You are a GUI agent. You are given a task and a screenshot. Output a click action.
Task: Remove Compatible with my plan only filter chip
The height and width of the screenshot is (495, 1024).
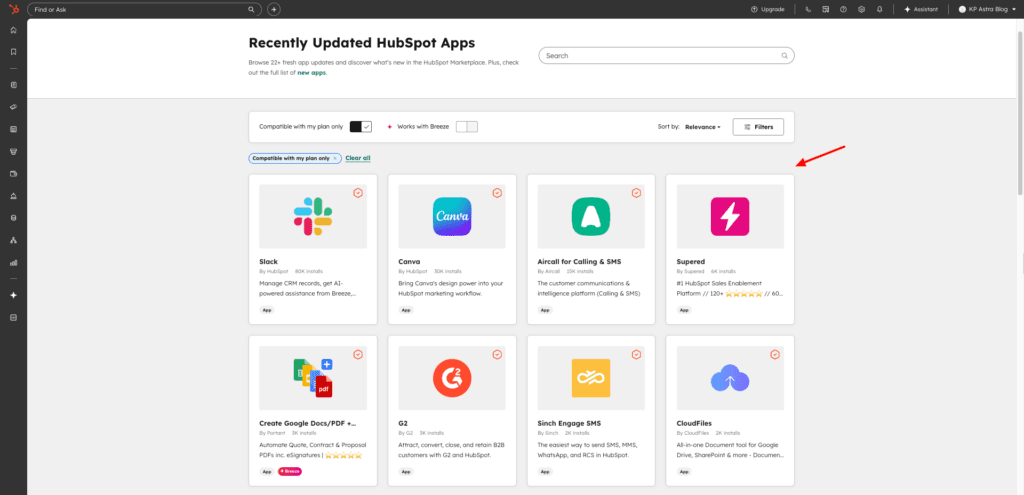click(x=335, y=158)
